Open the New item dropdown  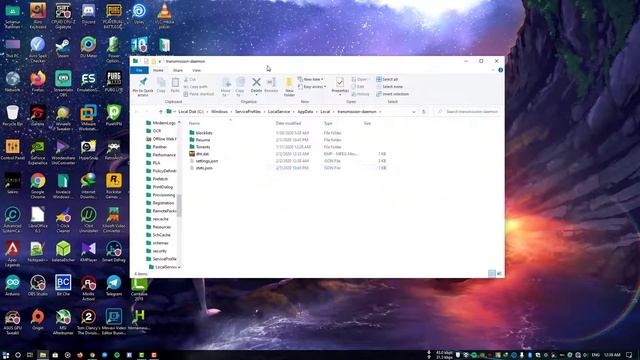[311, 79]
